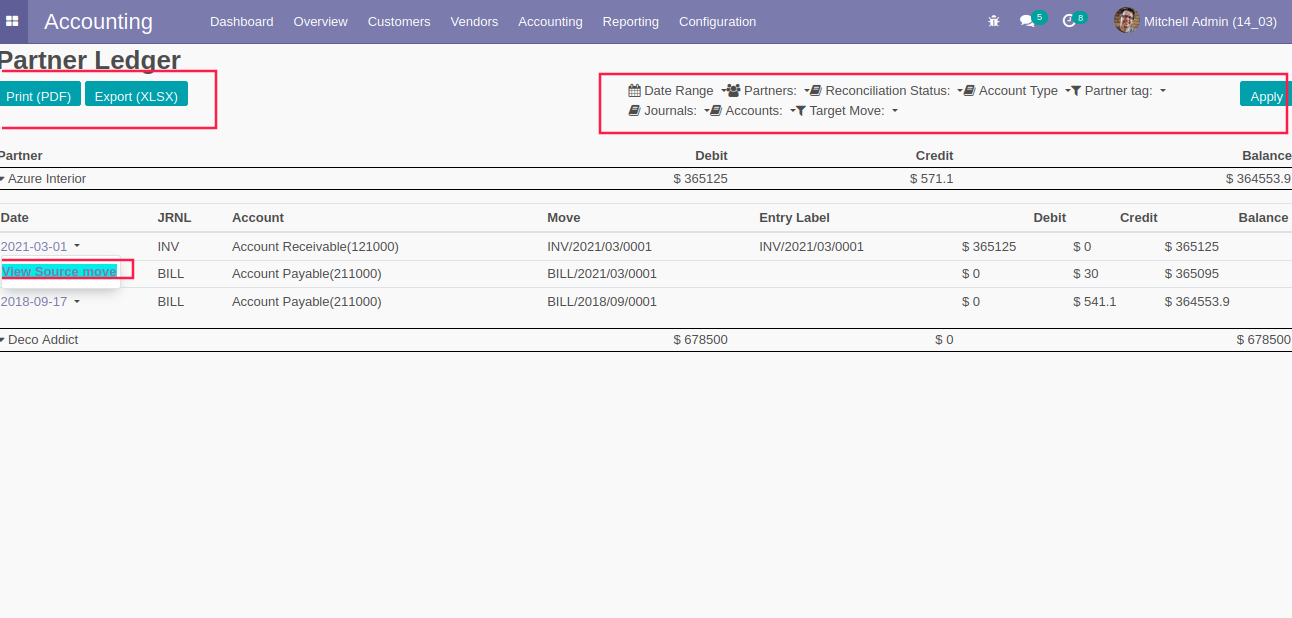Viewport: 1292px width, 618px height.
Task: Open the apps grid menu icon
Action: [12, 21]
